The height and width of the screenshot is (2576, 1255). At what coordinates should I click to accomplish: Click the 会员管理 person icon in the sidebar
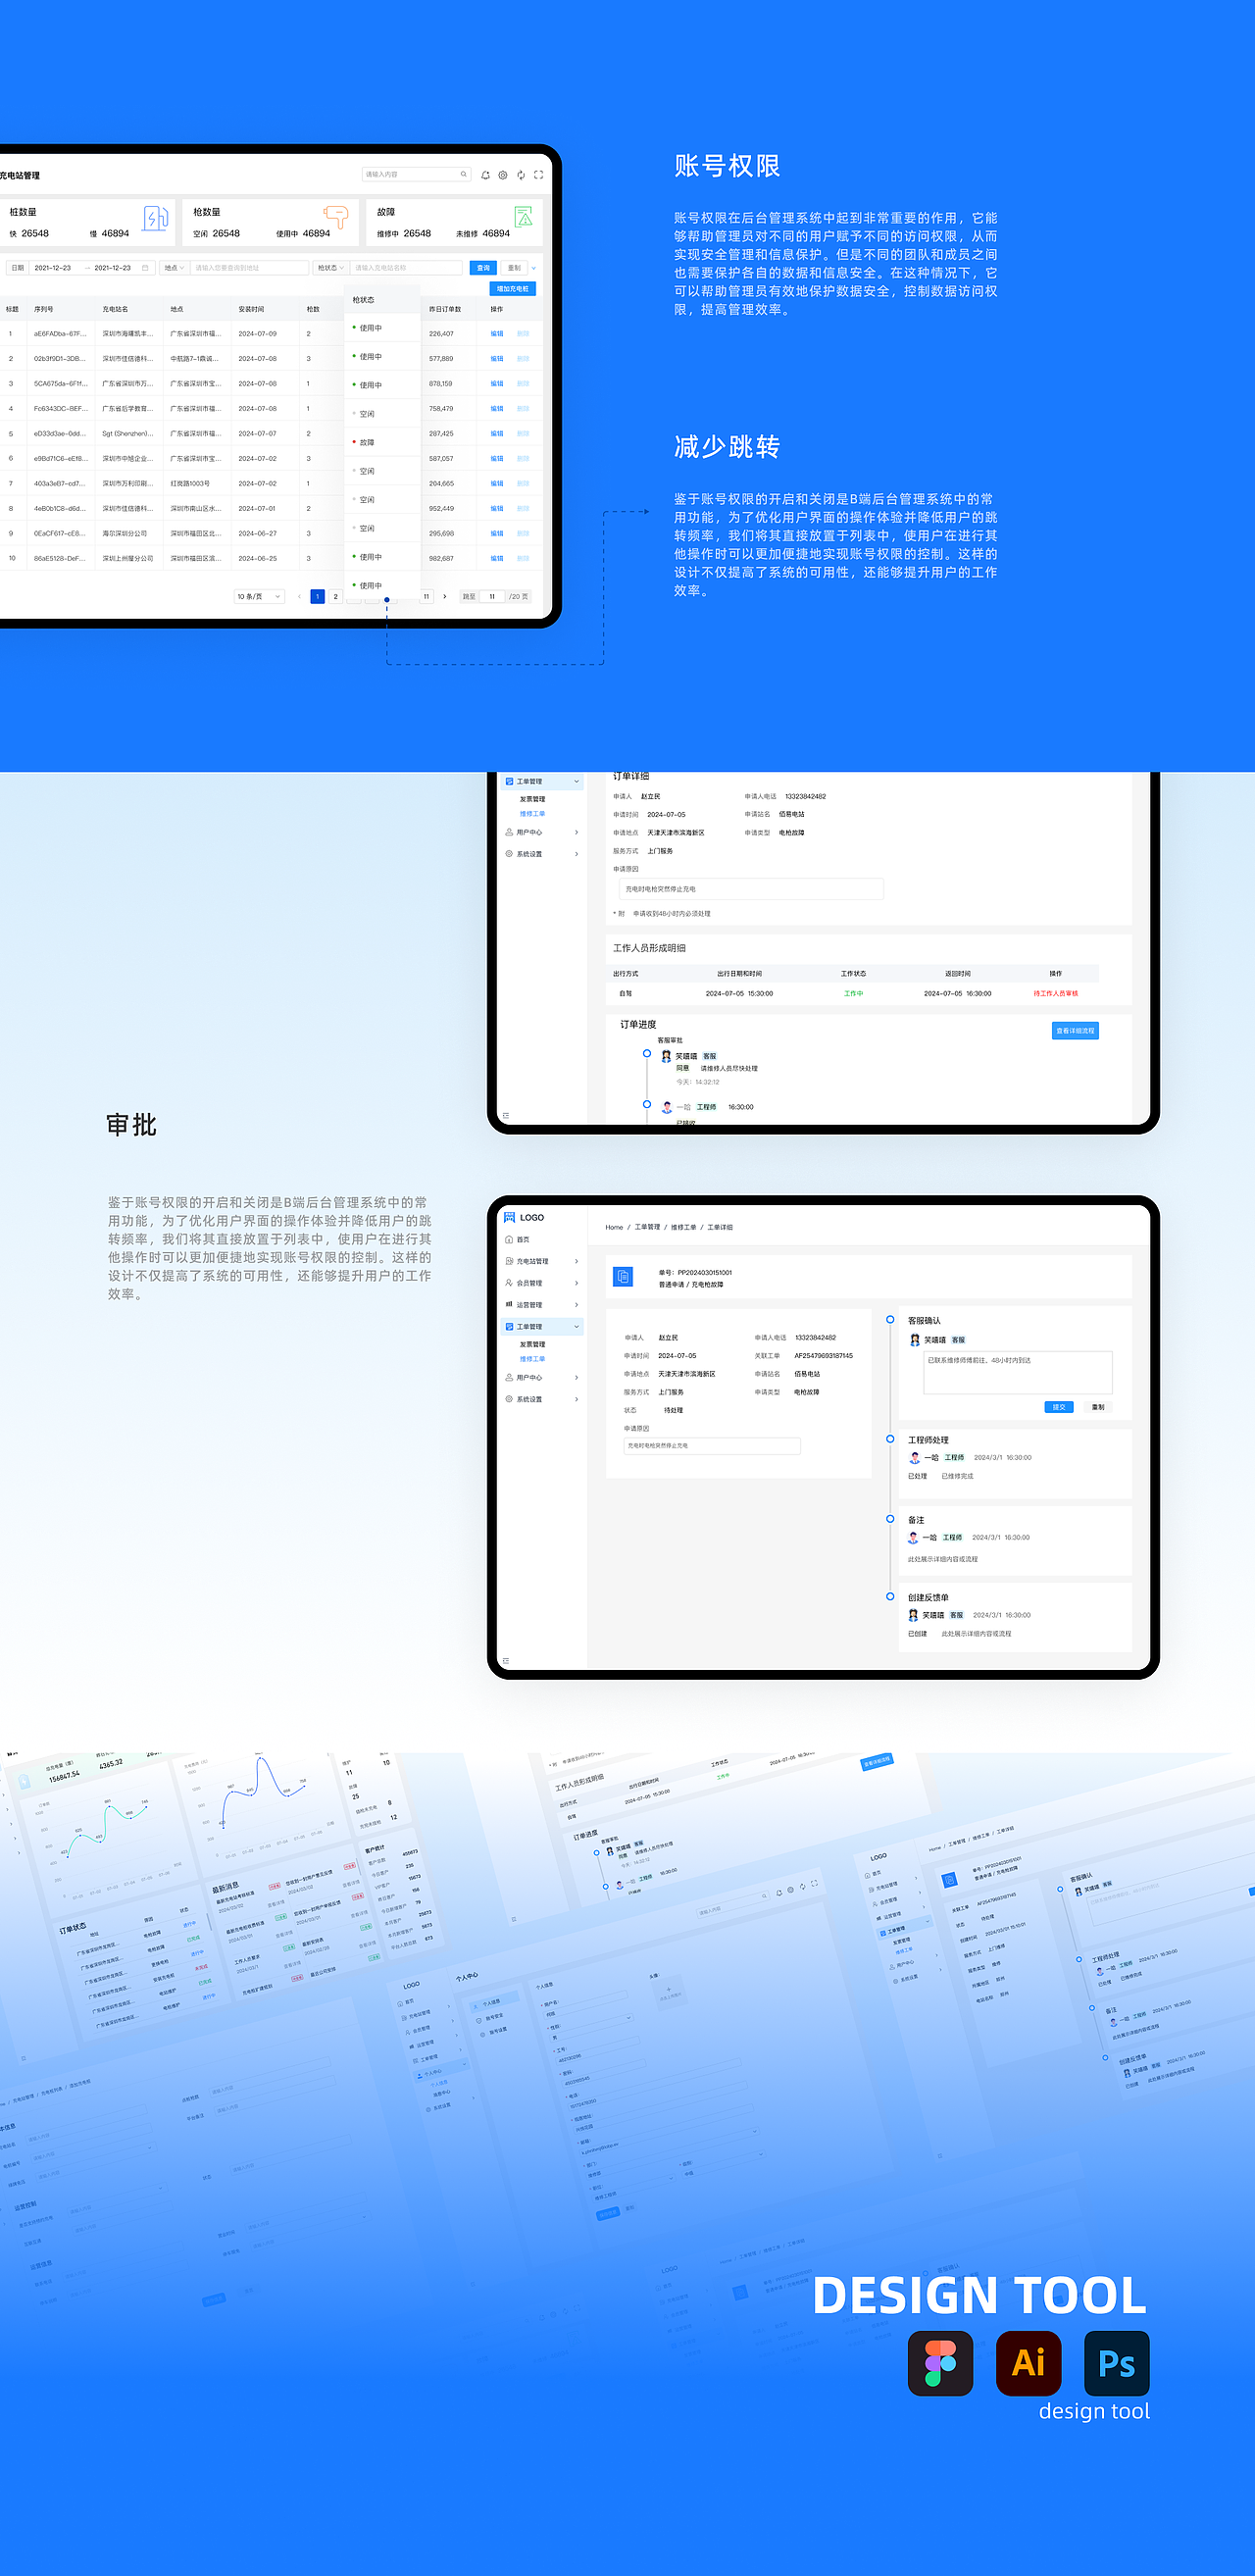point(509,1283)
